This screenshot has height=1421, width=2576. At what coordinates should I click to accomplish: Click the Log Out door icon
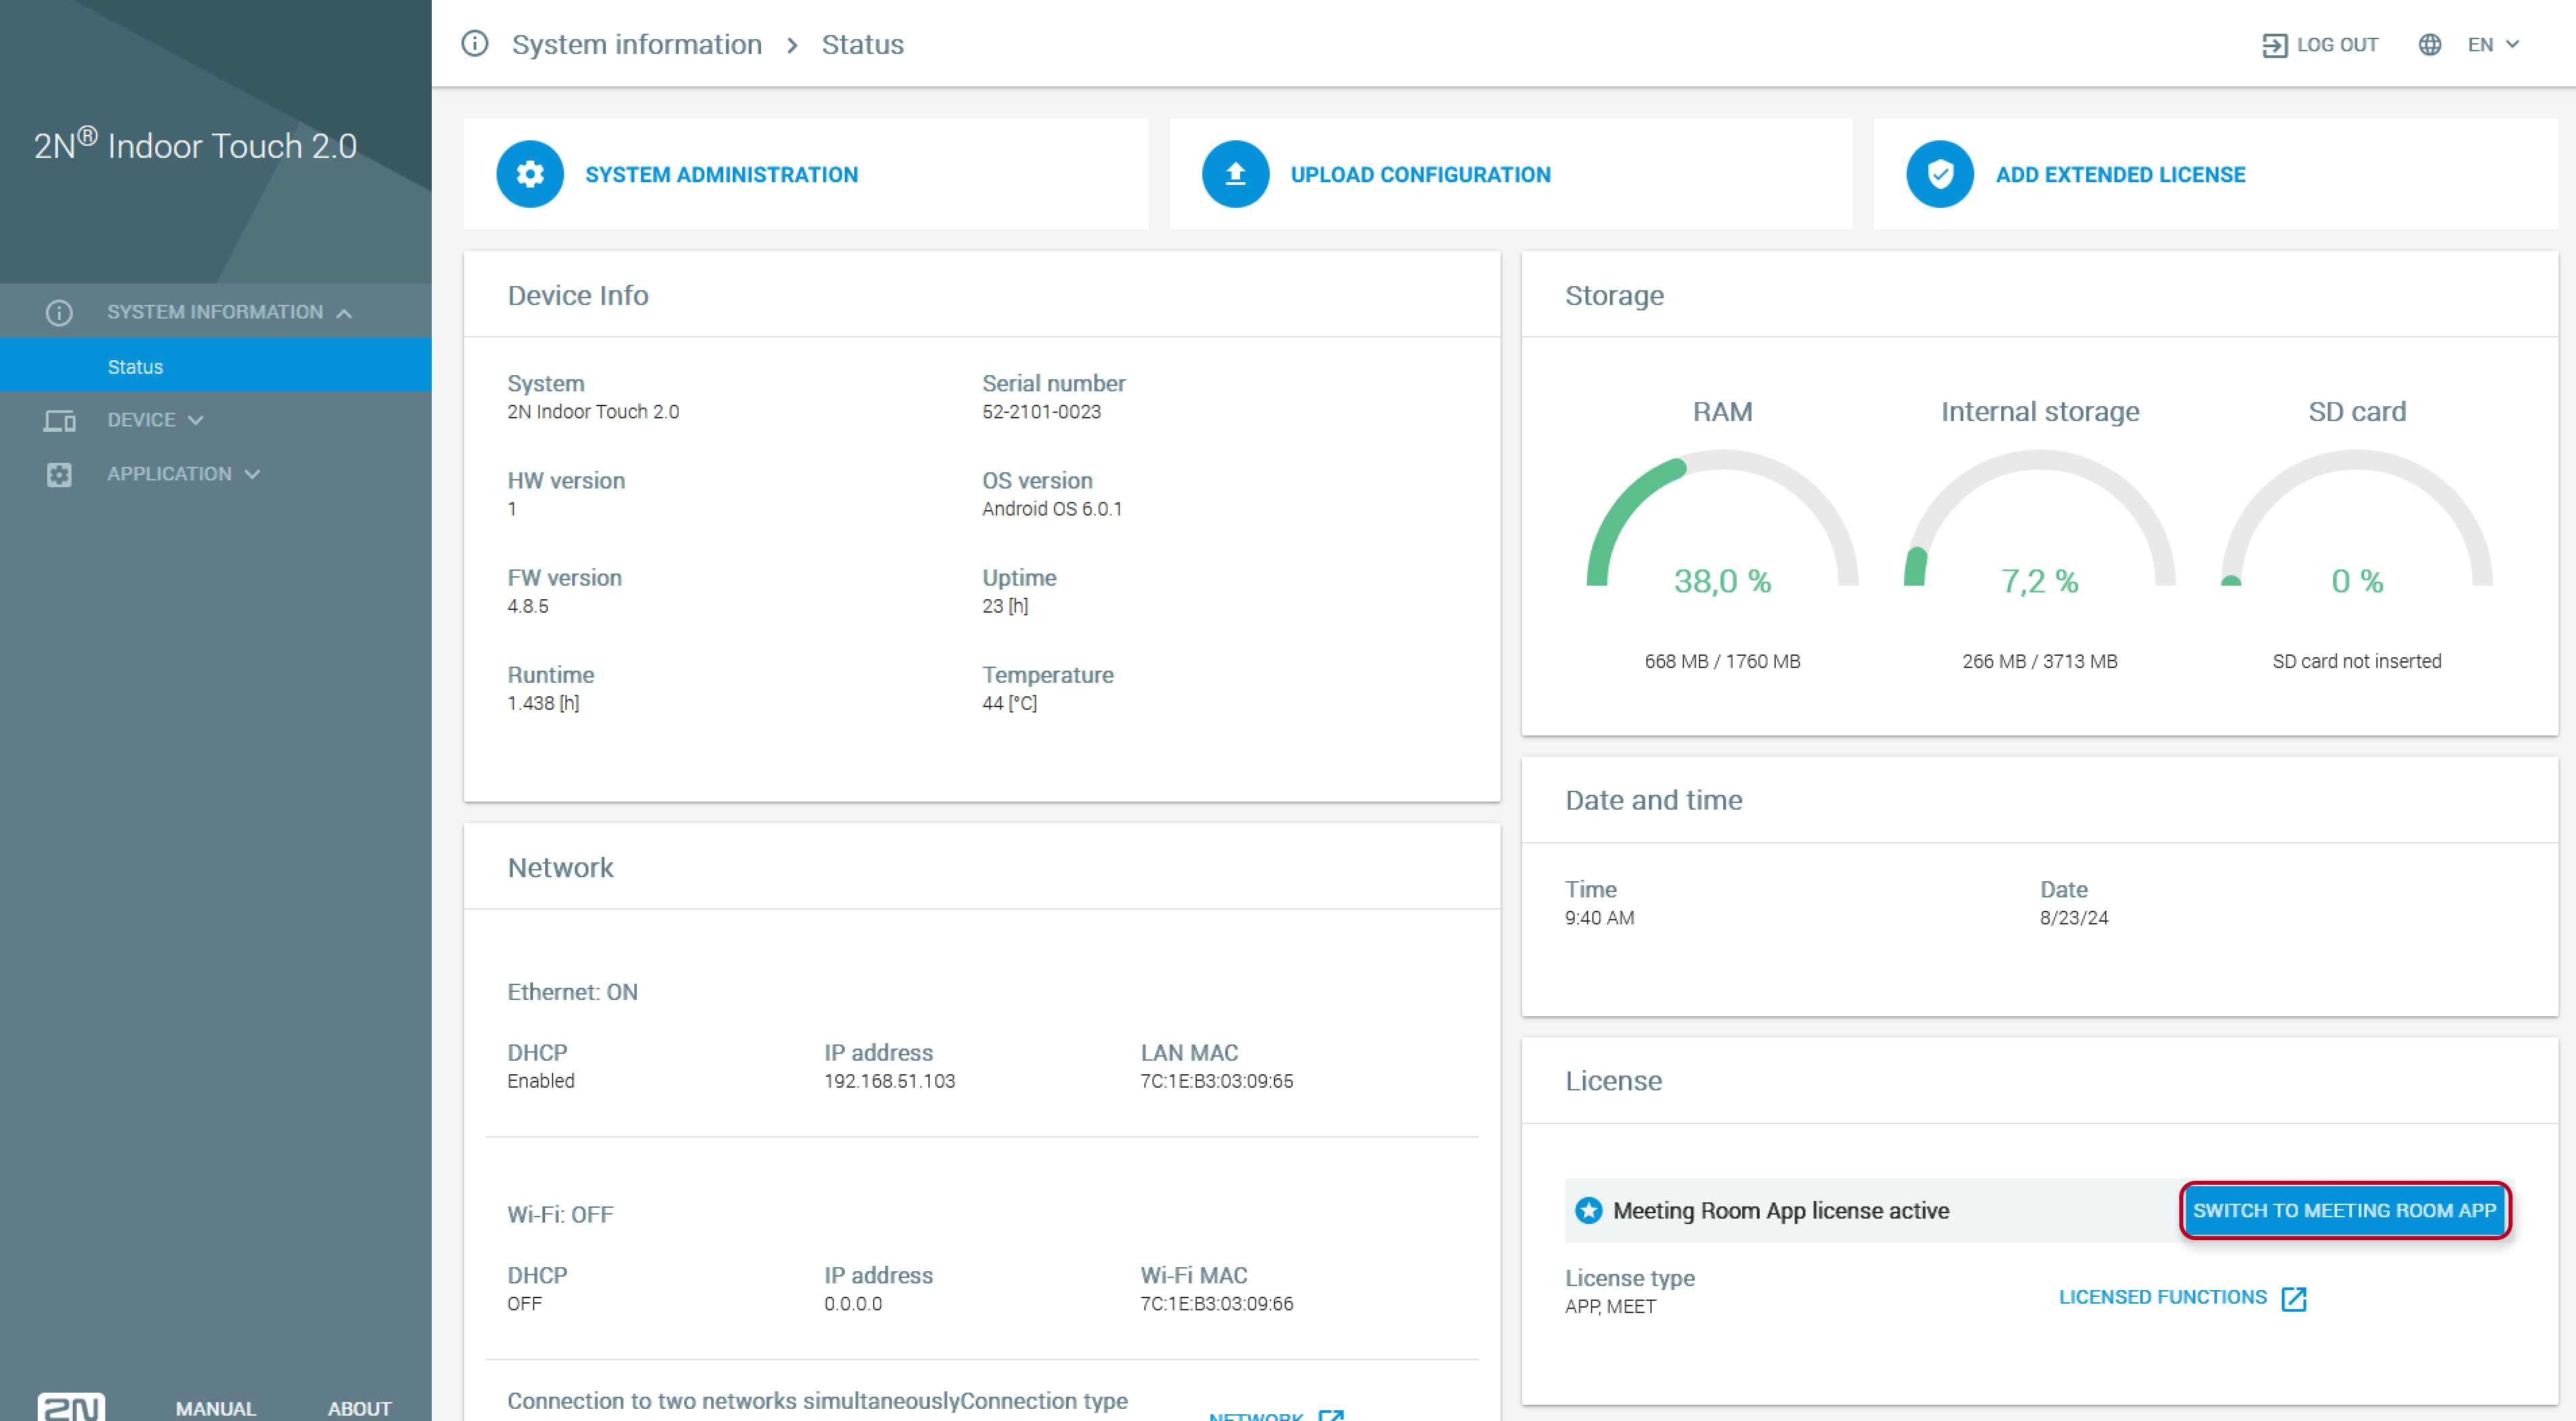[2274, 45]
